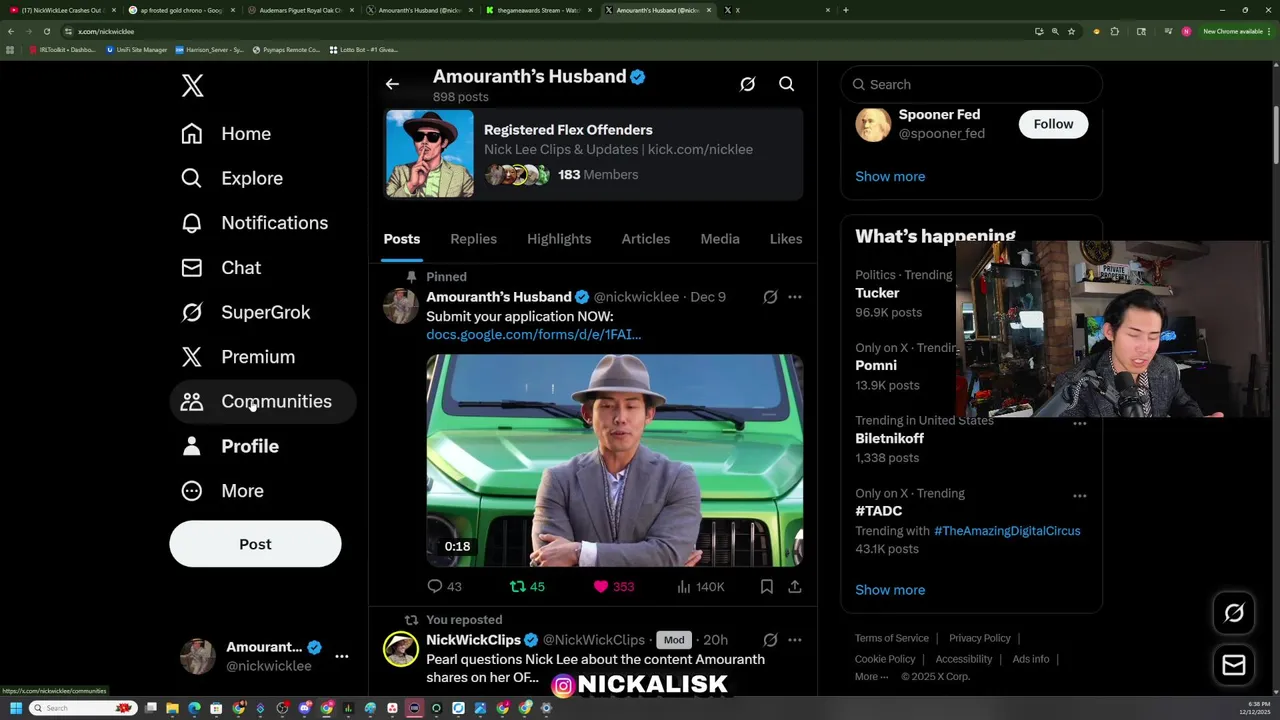Open the Windows Start menu

[16, 708]
